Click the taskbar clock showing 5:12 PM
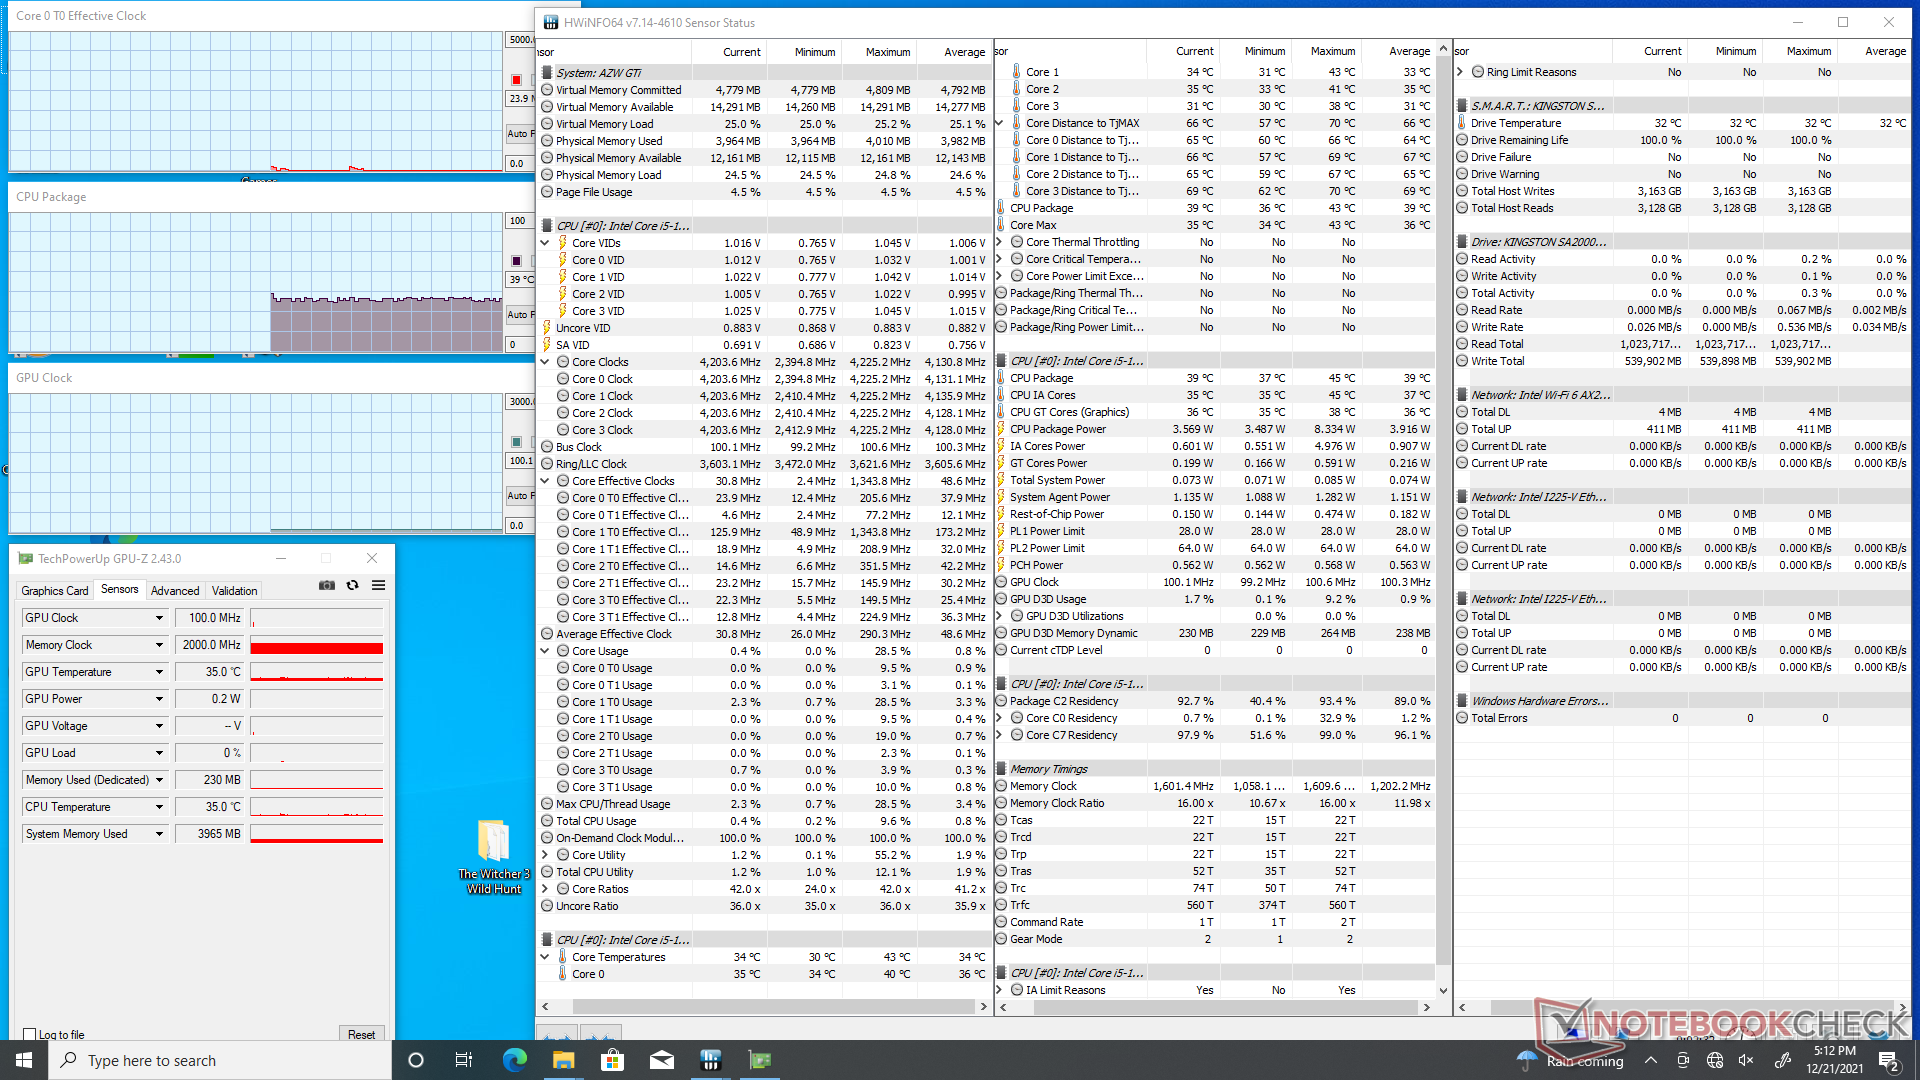 (1834, 1060)
